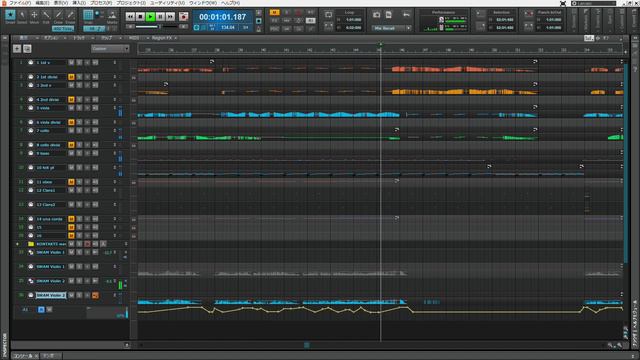Click the track icon of 13 Clars2

[31, 204]
